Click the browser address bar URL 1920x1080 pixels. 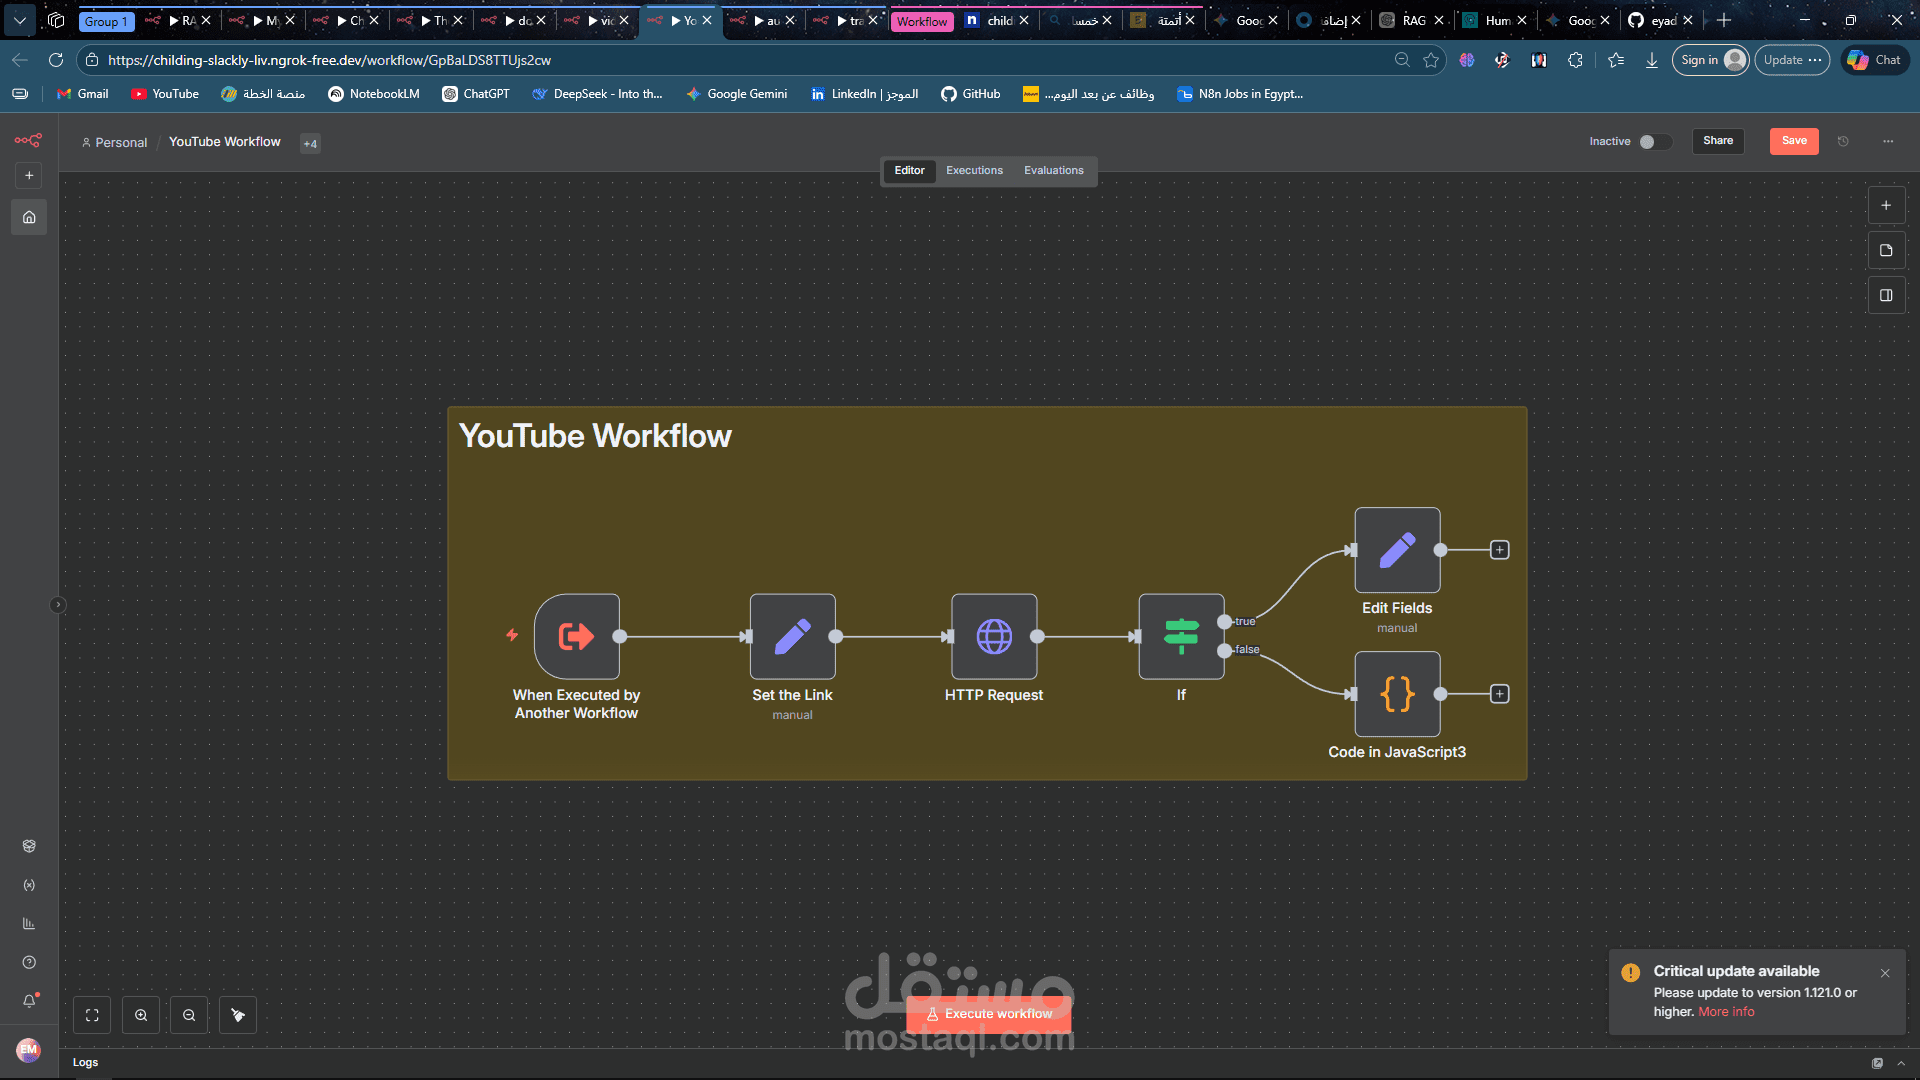tap(330, 60)
